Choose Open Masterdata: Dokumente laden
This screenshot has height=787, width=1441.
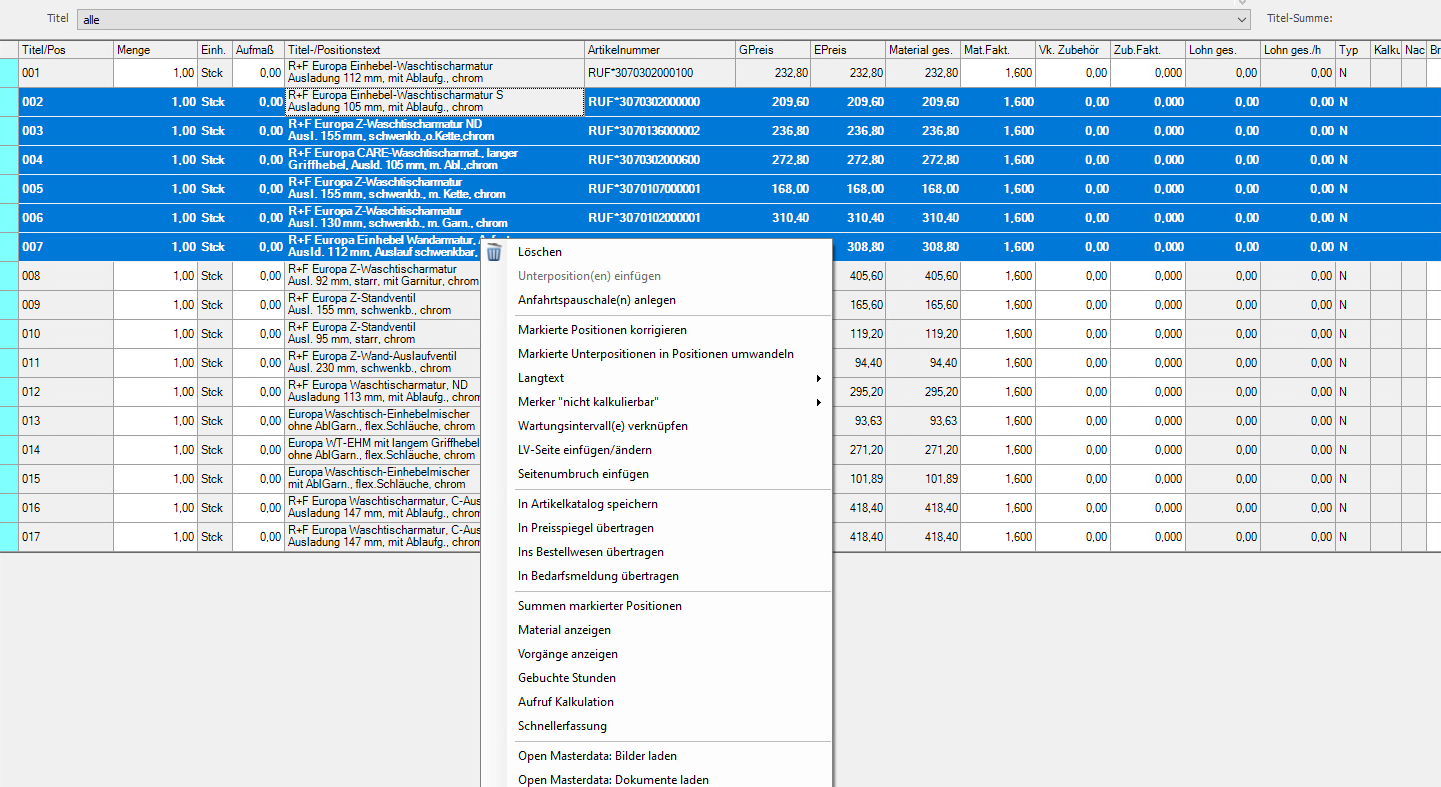coord(613,780)
